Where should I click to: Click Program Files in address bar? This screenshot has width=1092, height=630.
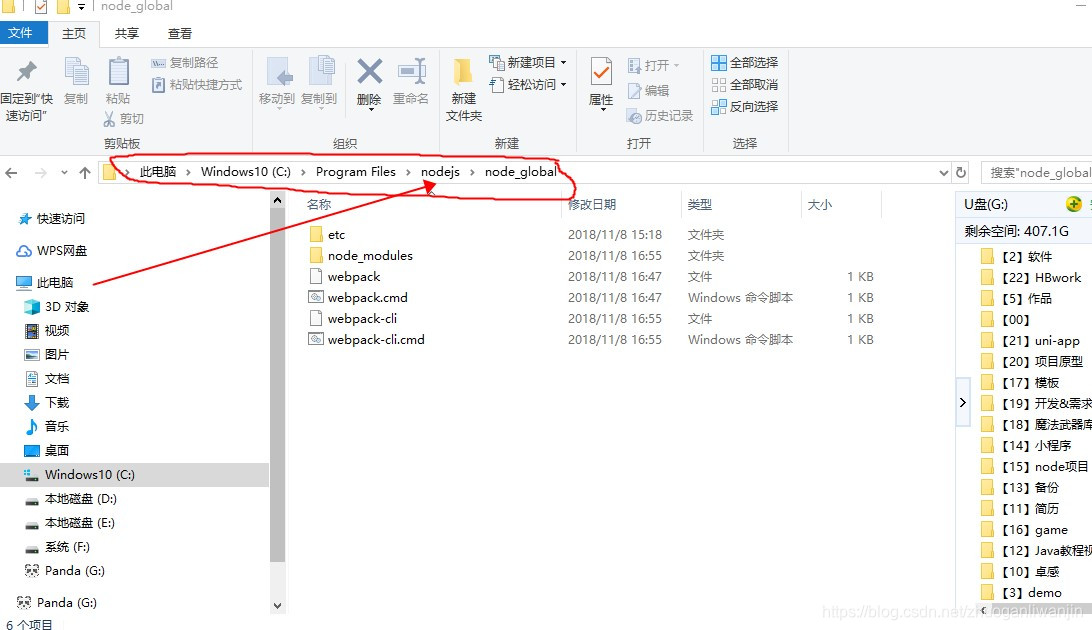(x=355, y=171)
